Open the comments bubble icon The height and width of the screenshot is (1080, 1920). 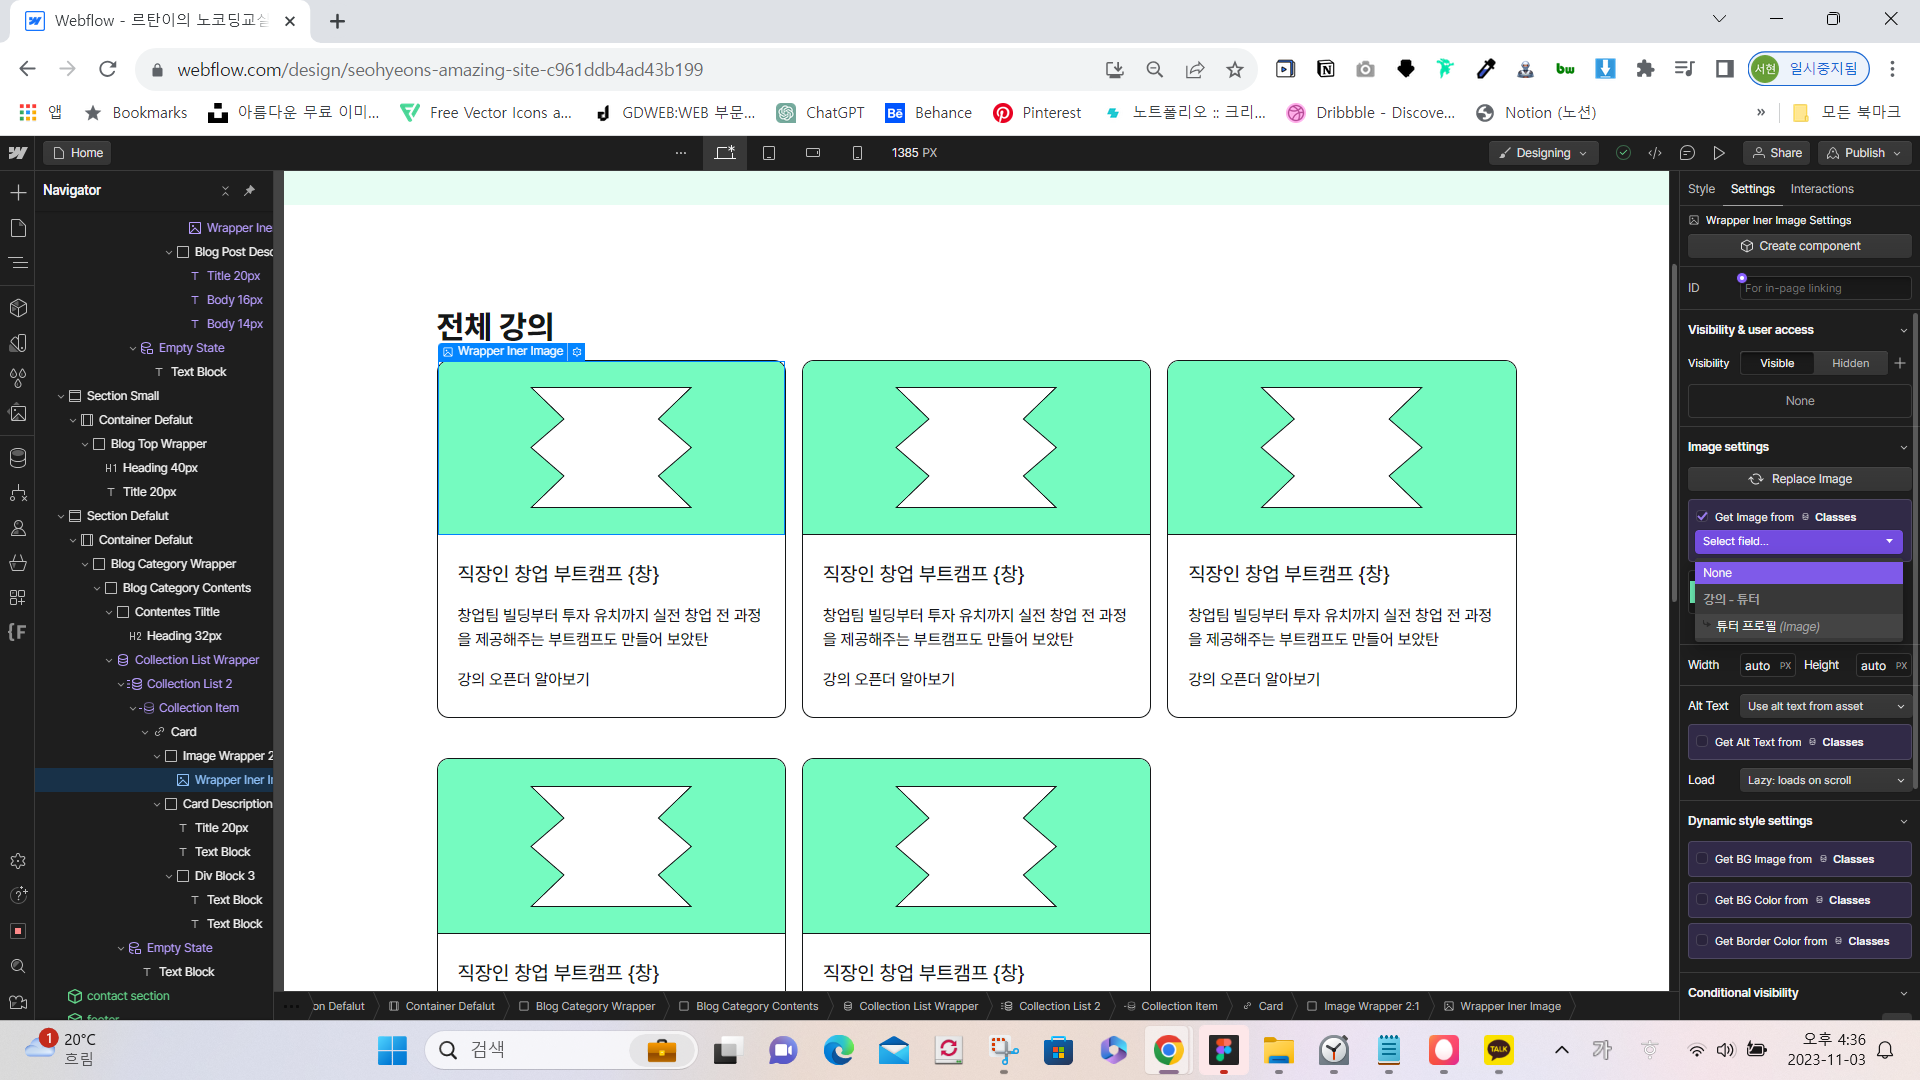(1687, 153)
